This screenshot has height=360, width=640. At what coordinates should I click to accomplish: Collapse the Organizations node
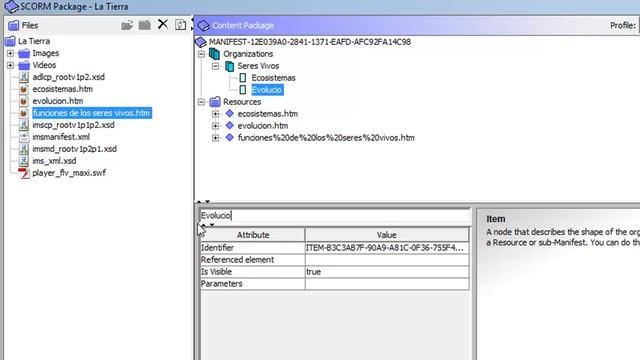click(x=201, y=54)
